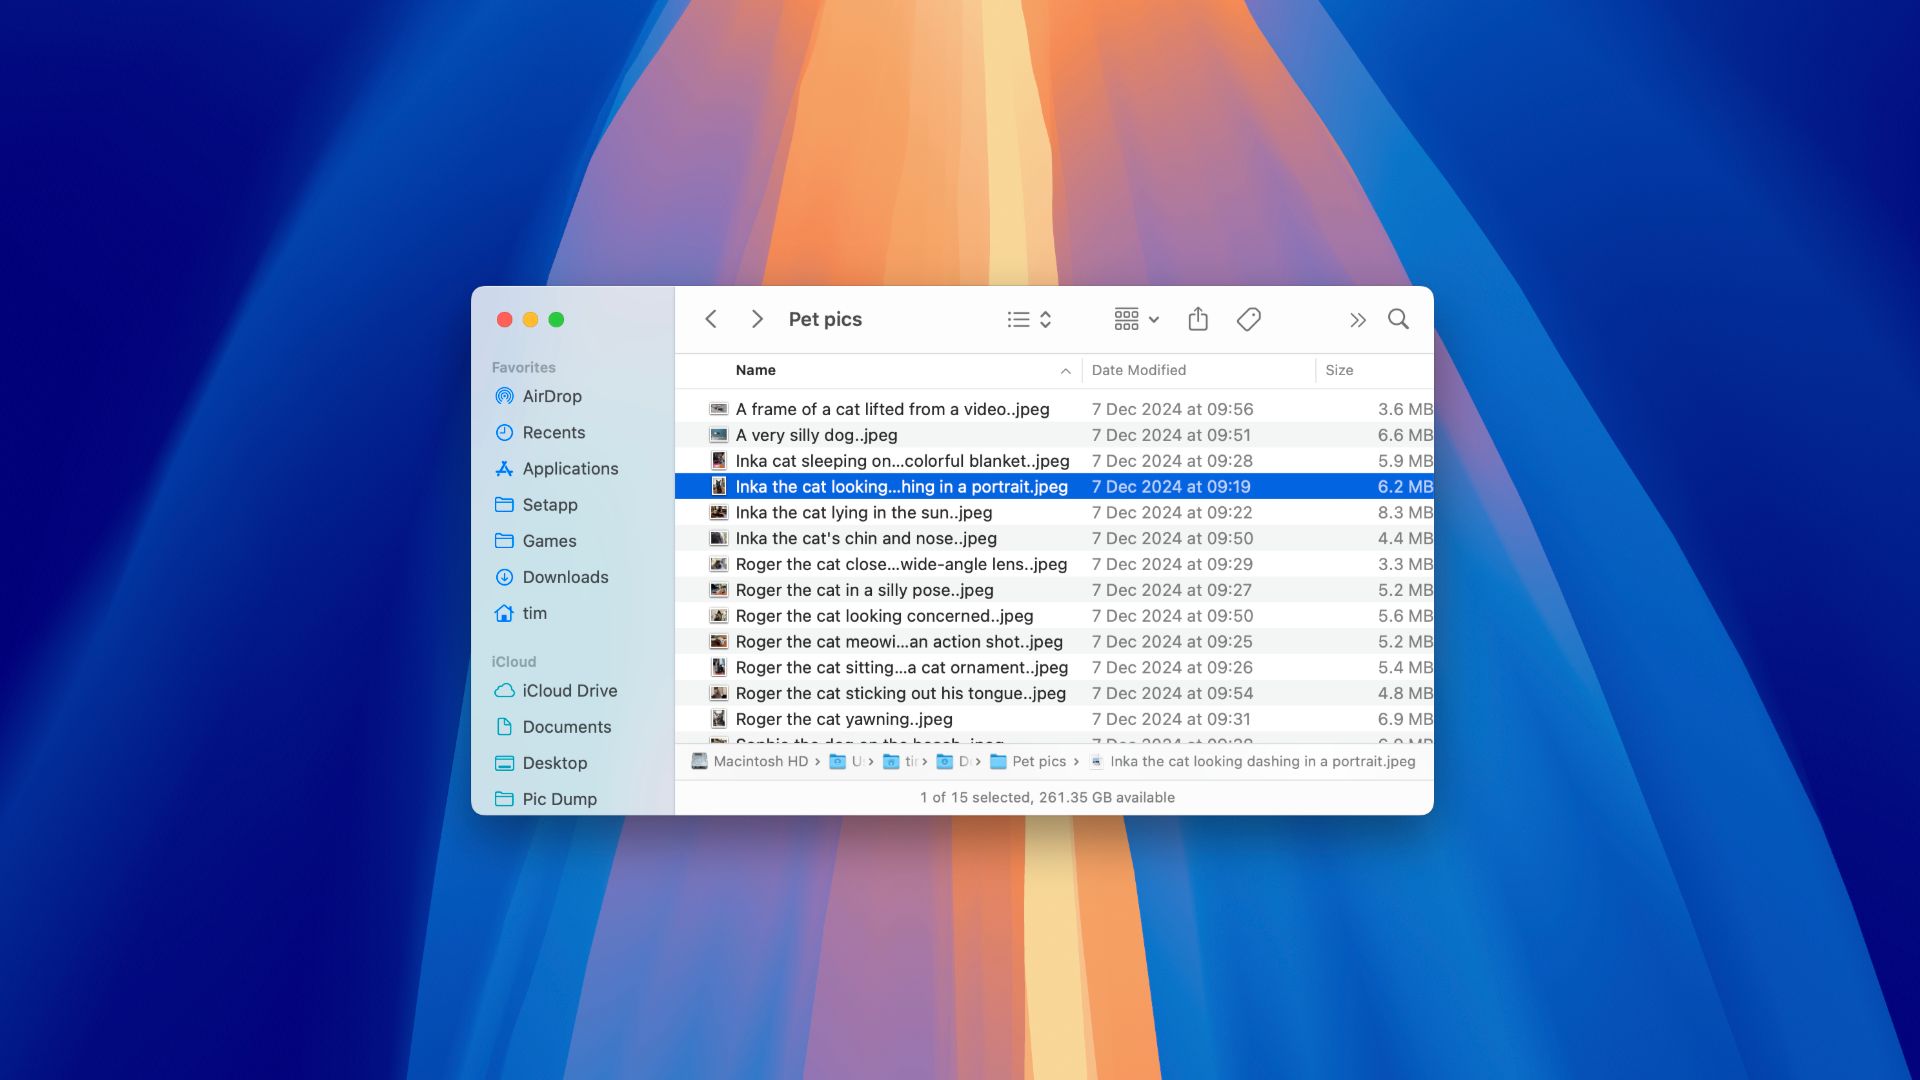Click the grid view icon in toolbar

1125,319
